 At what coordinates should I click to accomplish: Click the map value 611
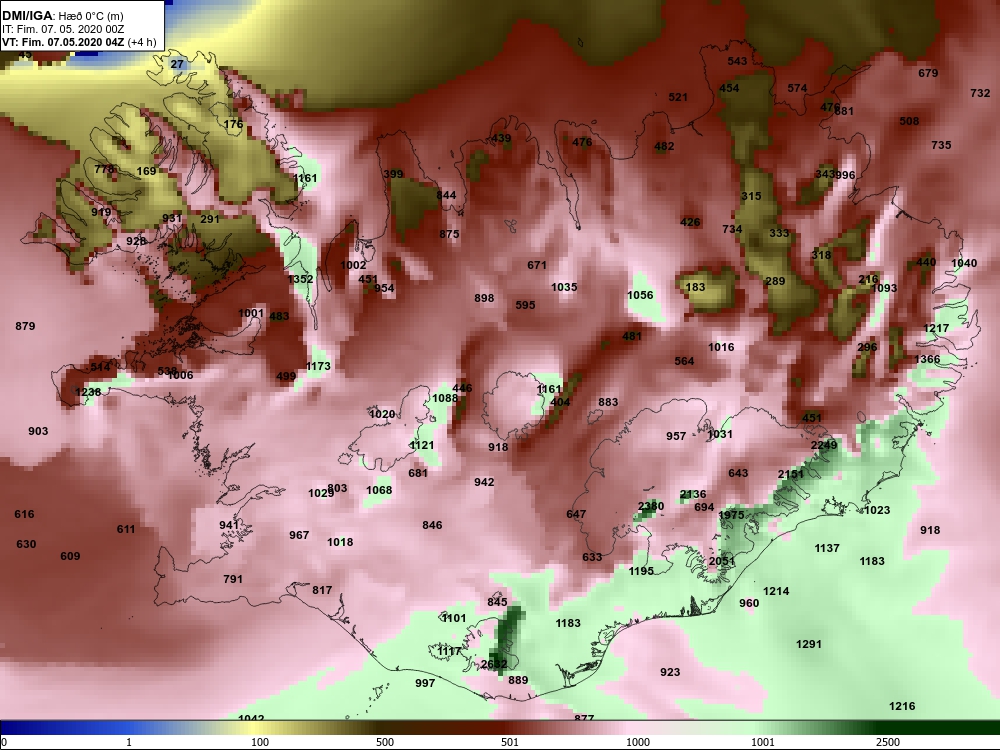click(x=126, y=529)
